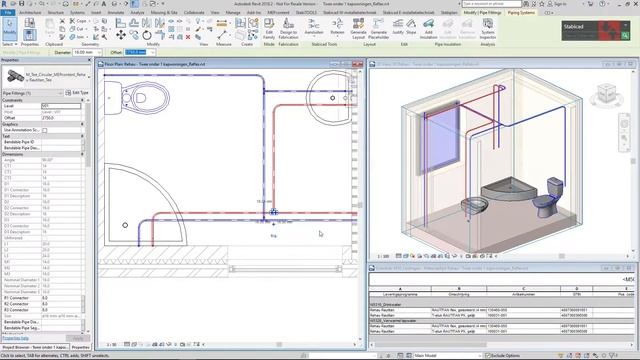
Task: Click the Justify tool
Action: pos(398,27)
